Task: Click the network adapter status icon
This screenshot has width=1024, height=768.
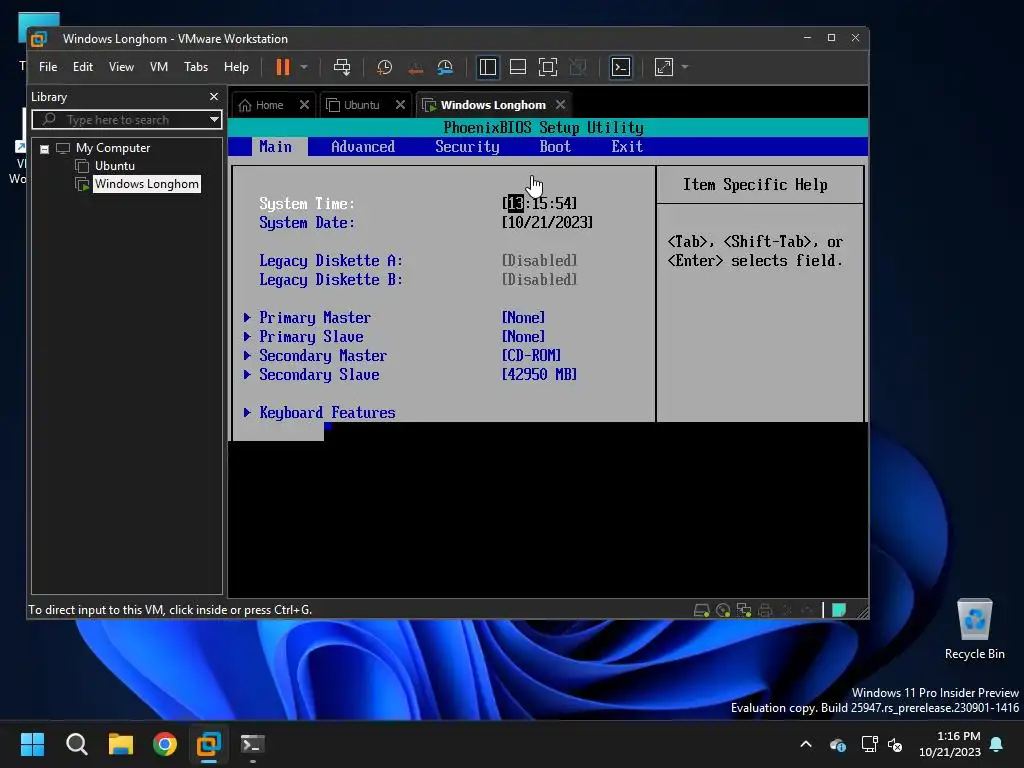Action: pyautogui.click(x=744, y=610)
